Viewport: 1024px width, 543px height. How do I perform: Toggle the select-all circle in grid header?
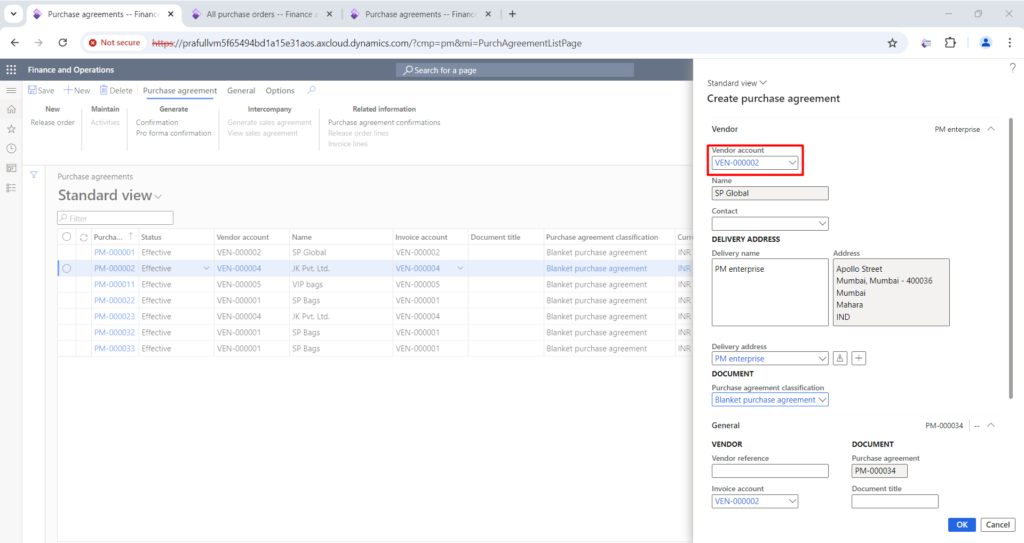click(x=67, y=237)
